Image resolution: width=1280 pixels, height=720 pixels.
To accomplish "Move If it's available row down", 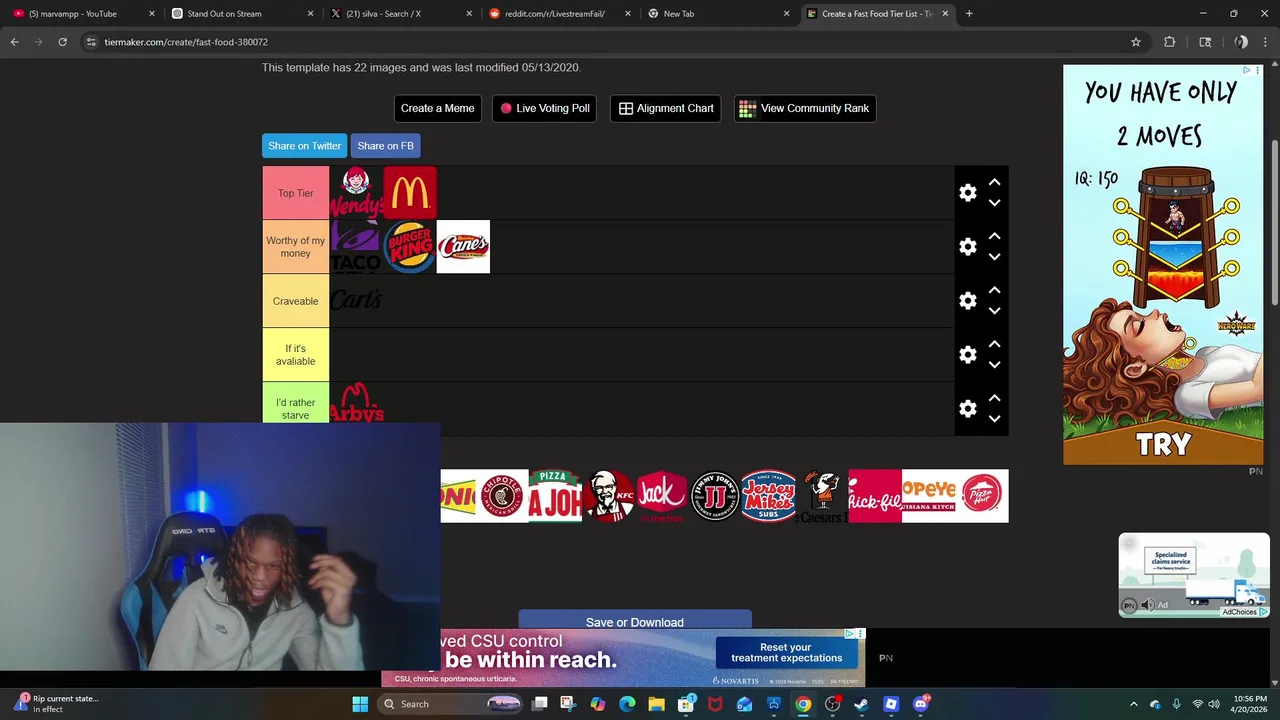I will tap(994, 365).
